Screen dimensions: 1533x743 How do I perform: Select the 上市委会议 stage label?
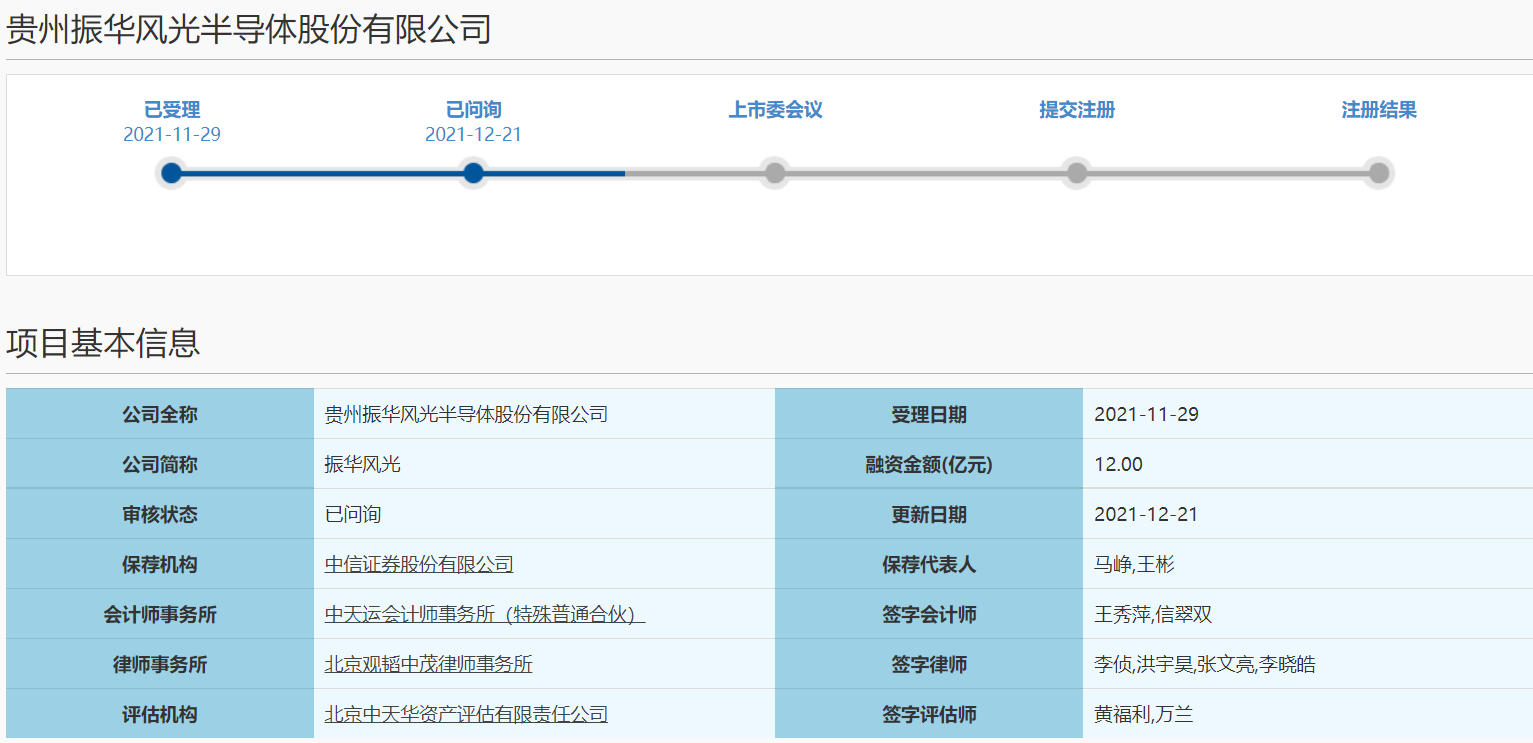tap(775, 110)
